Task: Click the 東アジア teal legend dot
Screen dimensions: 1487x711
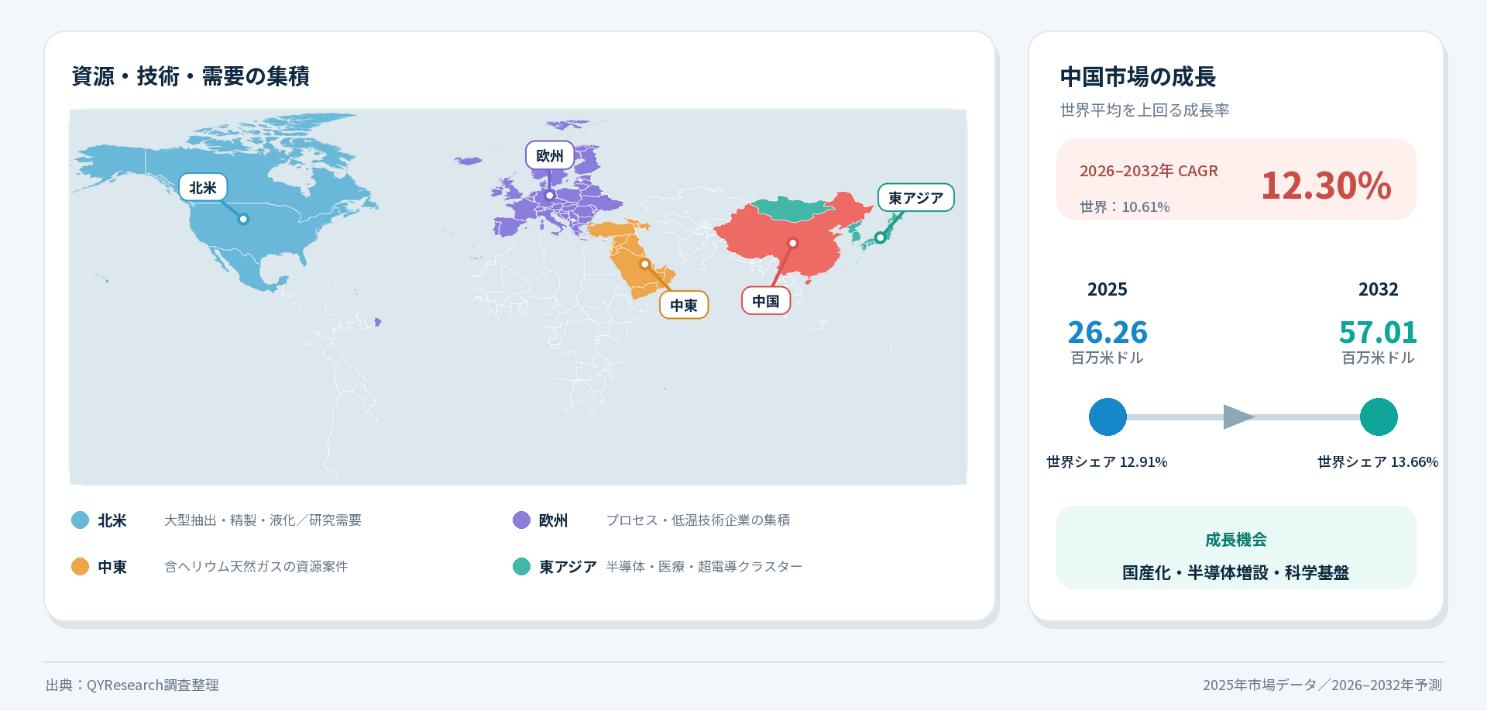Action: click(x=521, y=566)
